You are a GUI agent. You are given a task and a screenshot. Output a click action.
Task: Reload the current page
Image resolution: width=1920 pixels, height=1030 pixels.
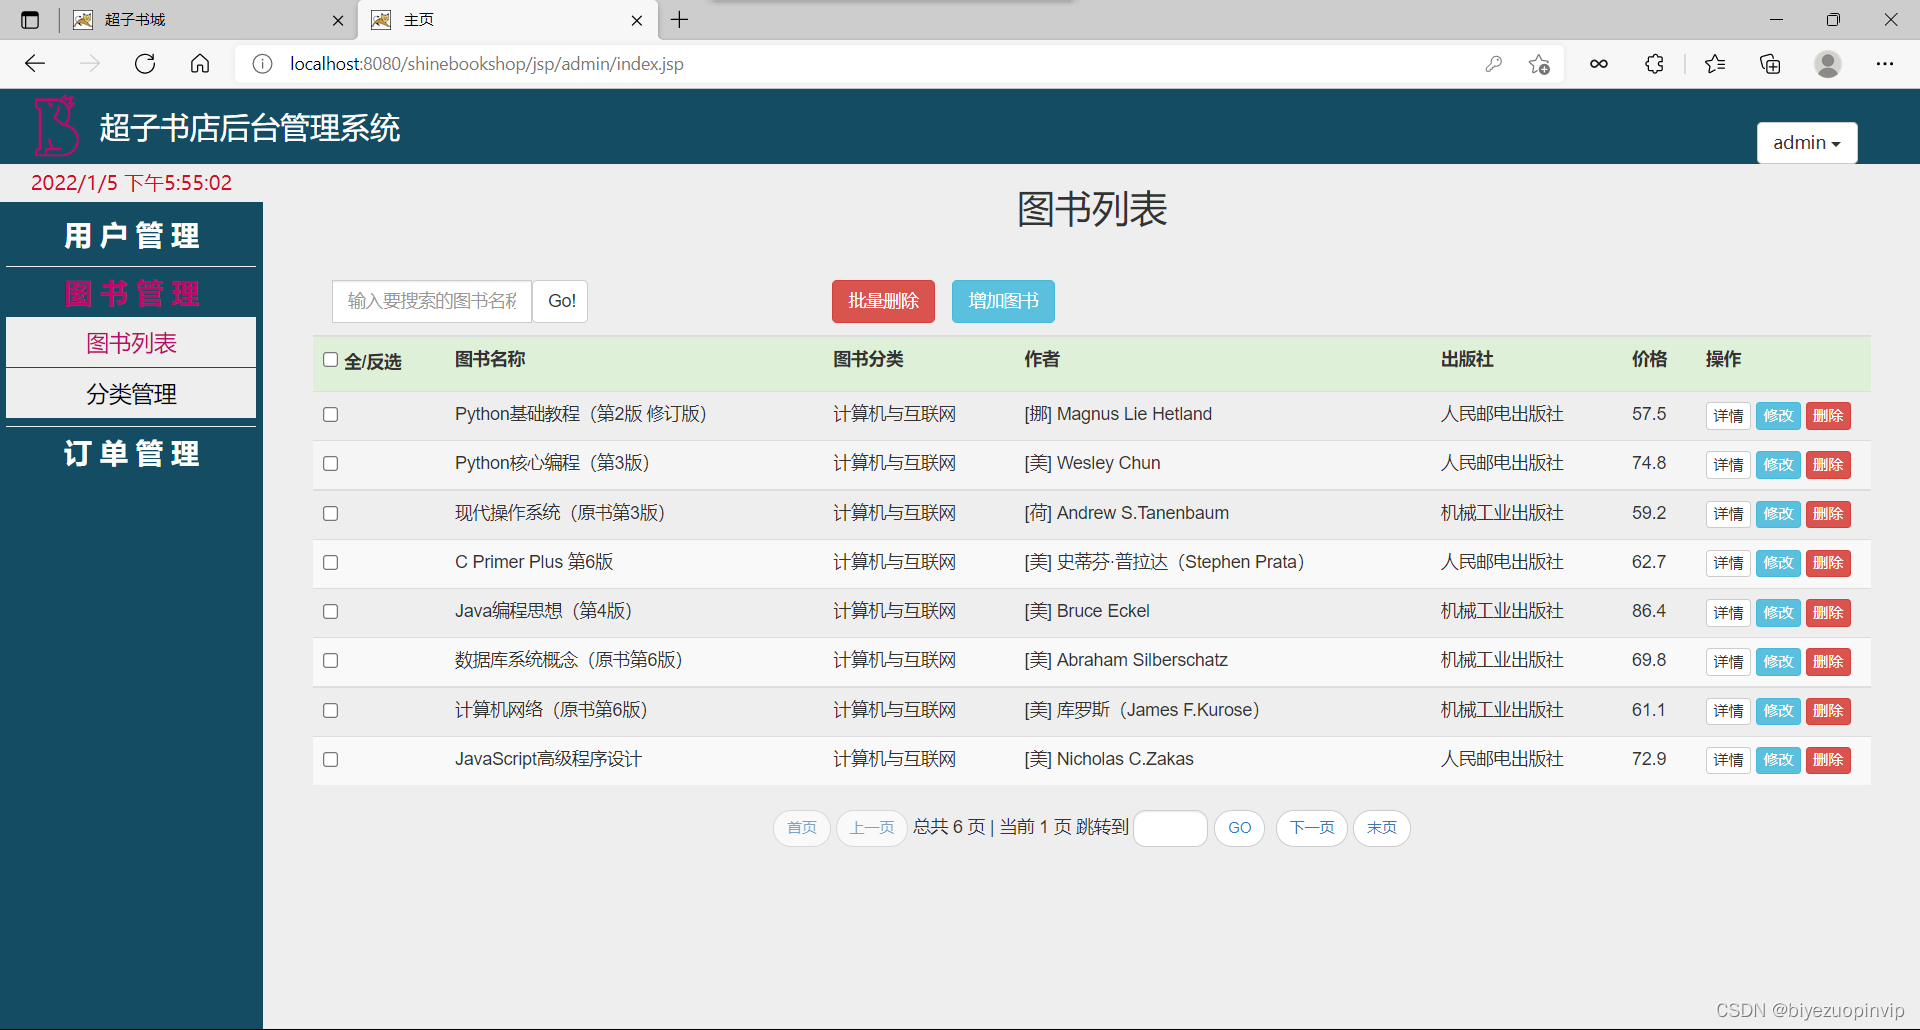pyautogui.click(x=145, y=64)
